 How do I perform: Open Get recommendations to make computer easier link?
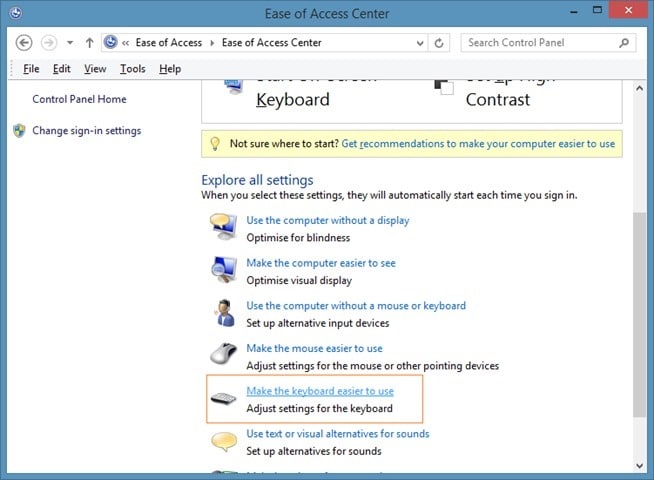[478, 144]
